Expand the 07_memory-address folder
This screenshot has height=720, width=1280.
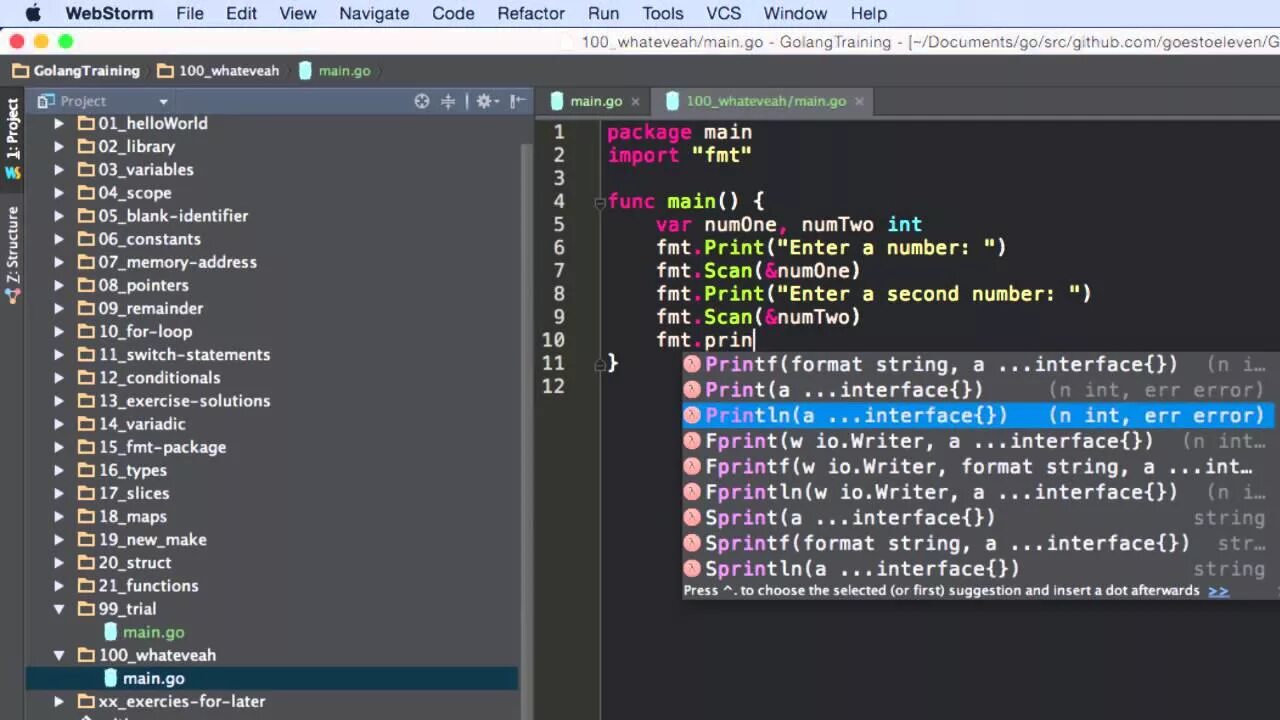click(x=59, y=262)
